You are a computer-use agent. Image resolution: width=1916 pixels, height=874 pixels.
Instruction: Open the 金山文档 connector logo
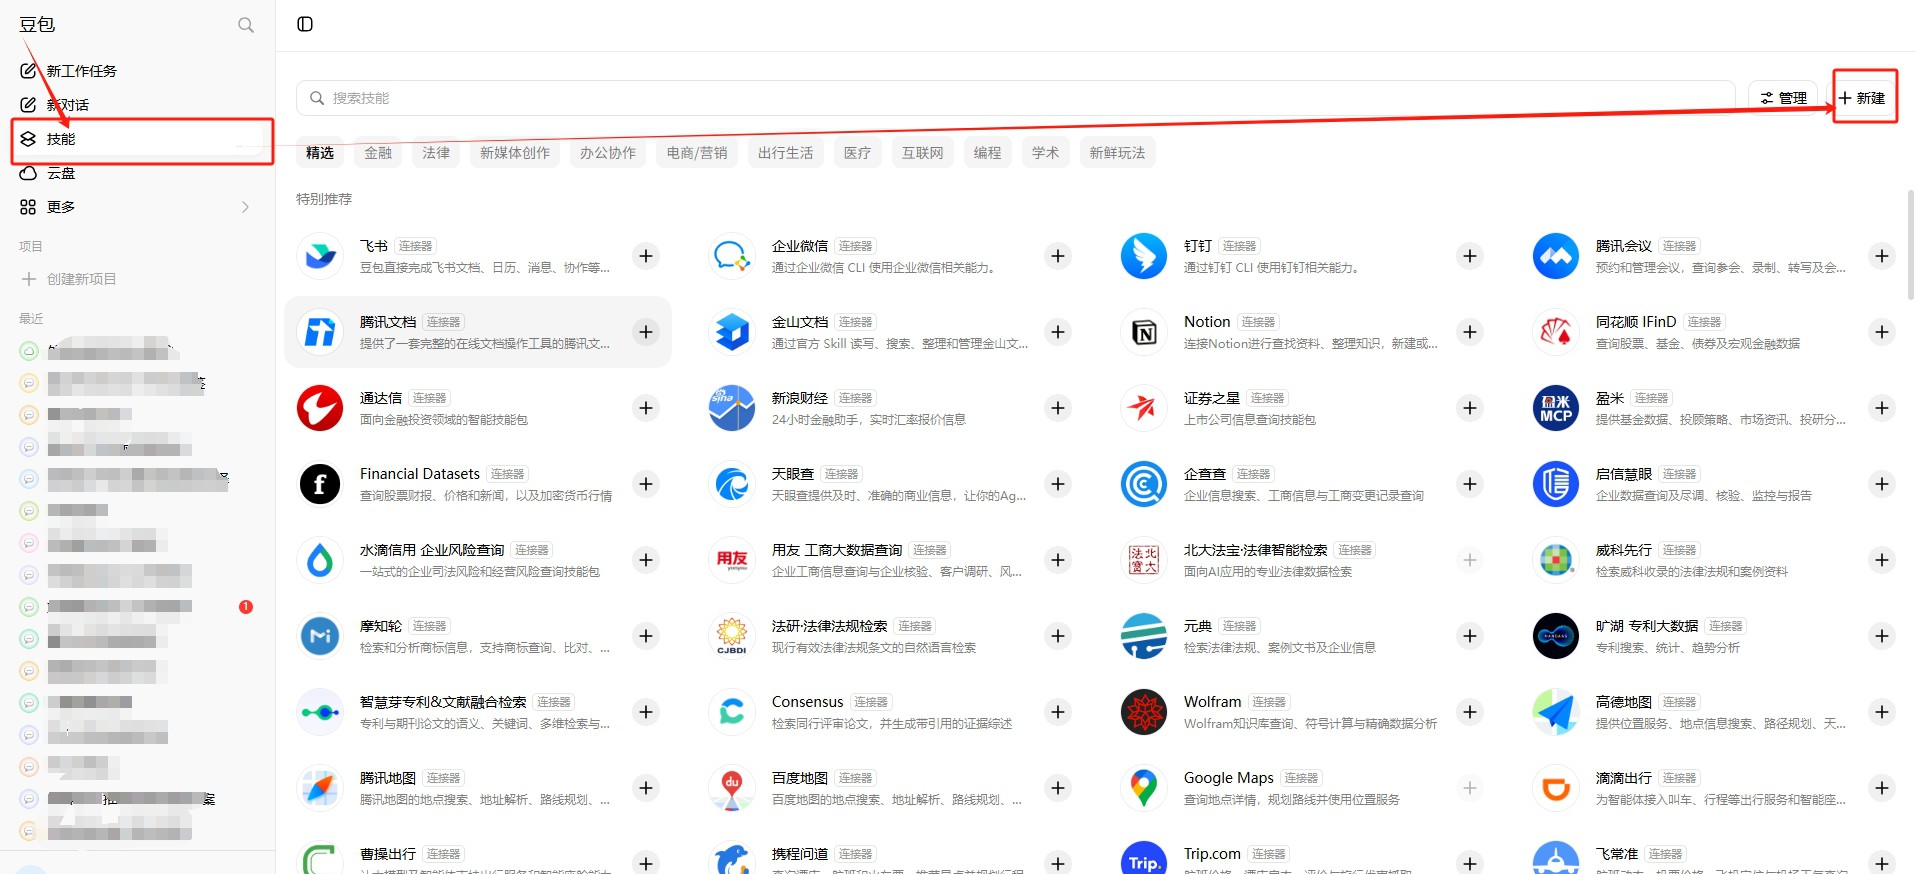click(x=732, y=332)
